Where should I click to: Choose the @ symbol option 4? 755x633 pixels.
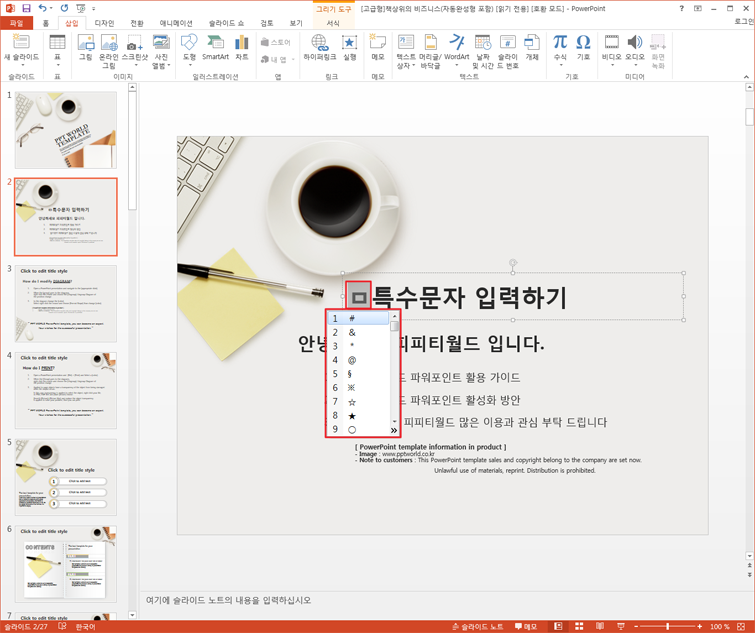(358, 360)
